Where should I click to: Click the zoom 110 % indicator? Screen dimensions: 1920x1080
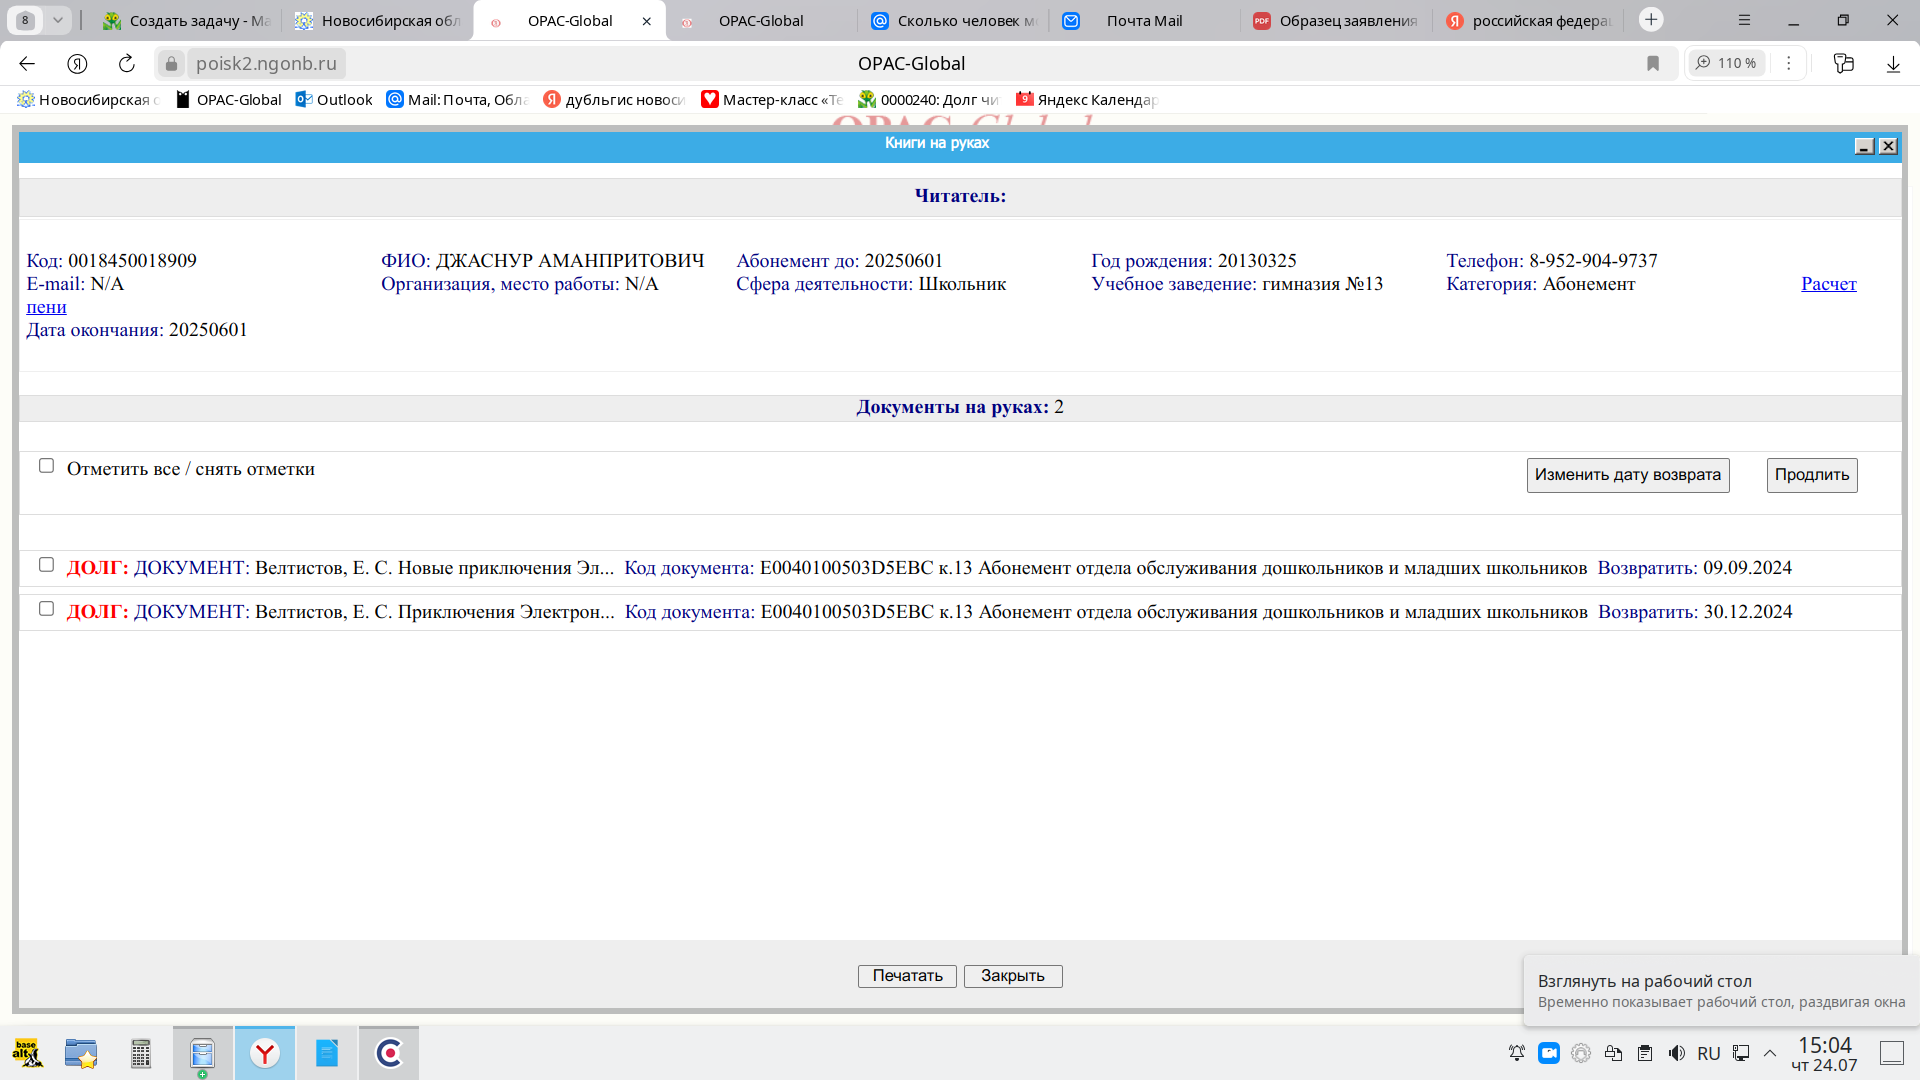coord(1727,63)
